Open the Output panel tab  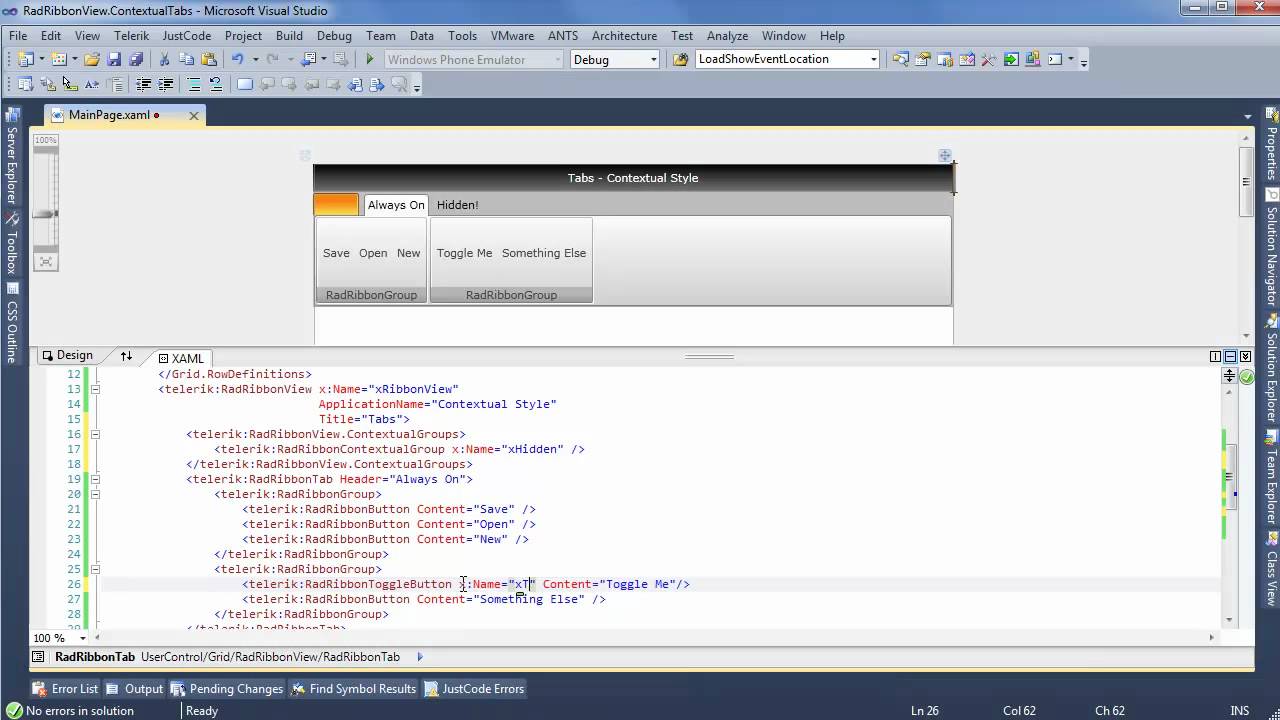pos(135,689)
